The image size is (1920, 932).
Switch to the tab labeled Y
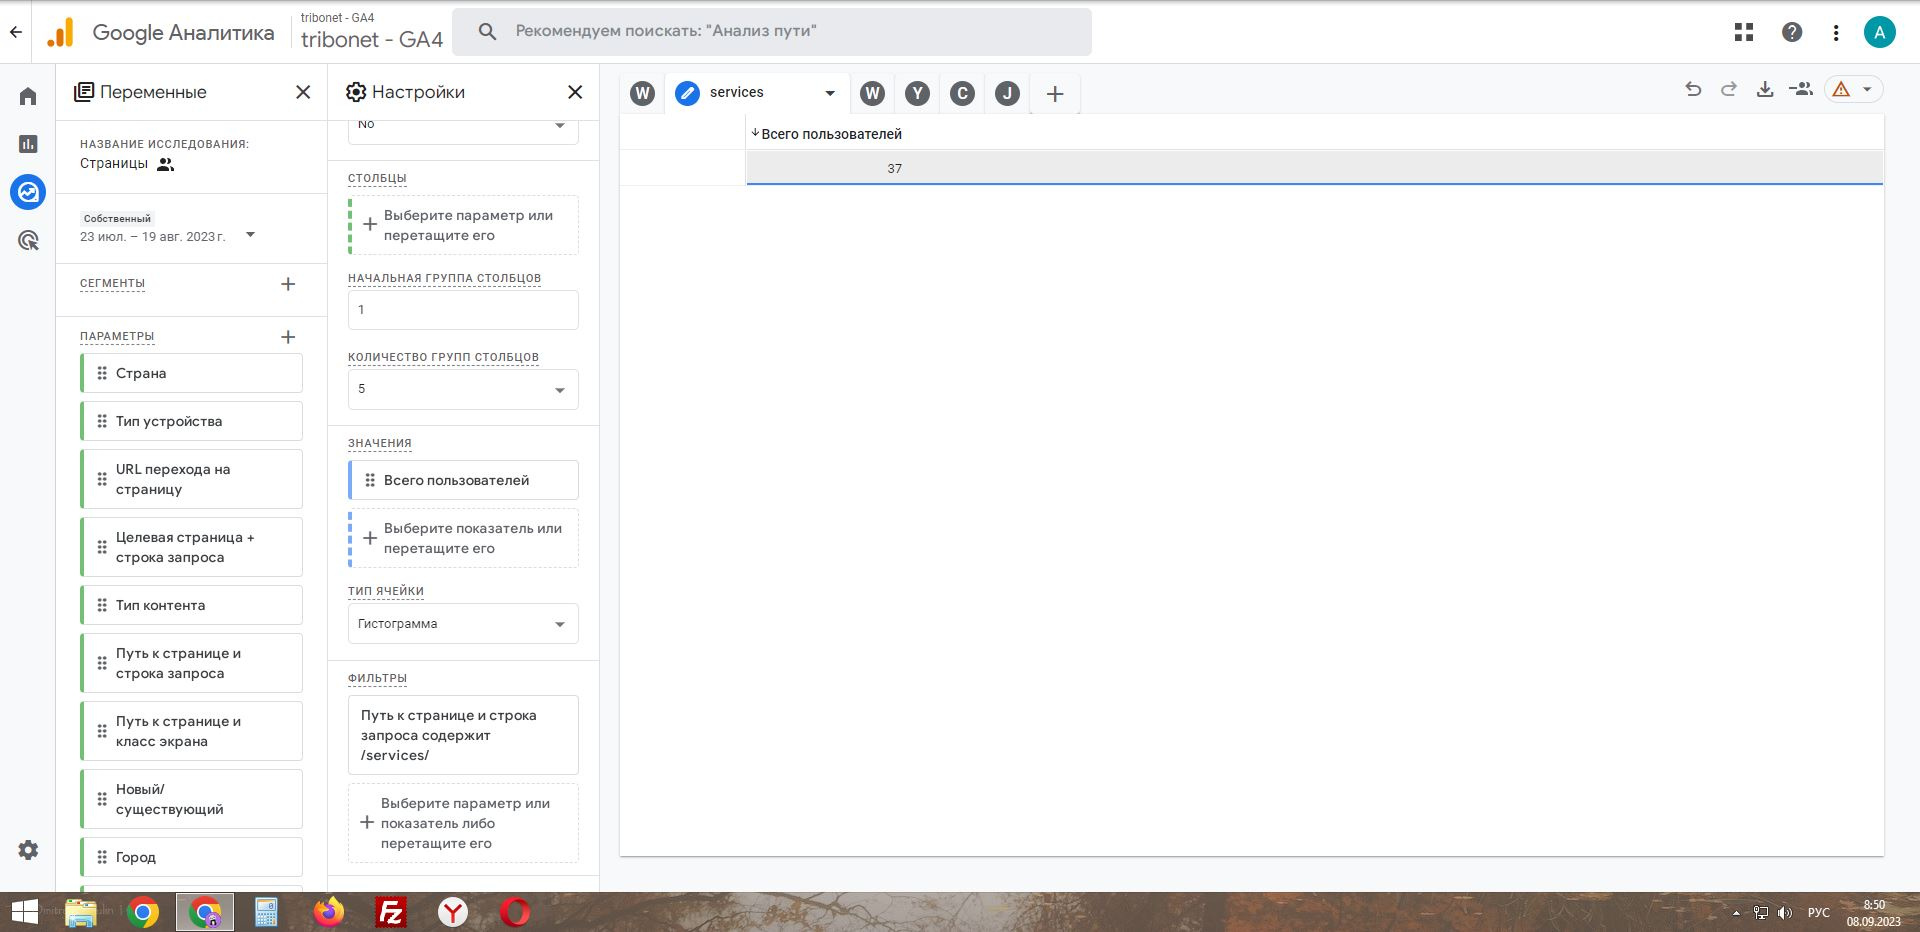(917, 94)
